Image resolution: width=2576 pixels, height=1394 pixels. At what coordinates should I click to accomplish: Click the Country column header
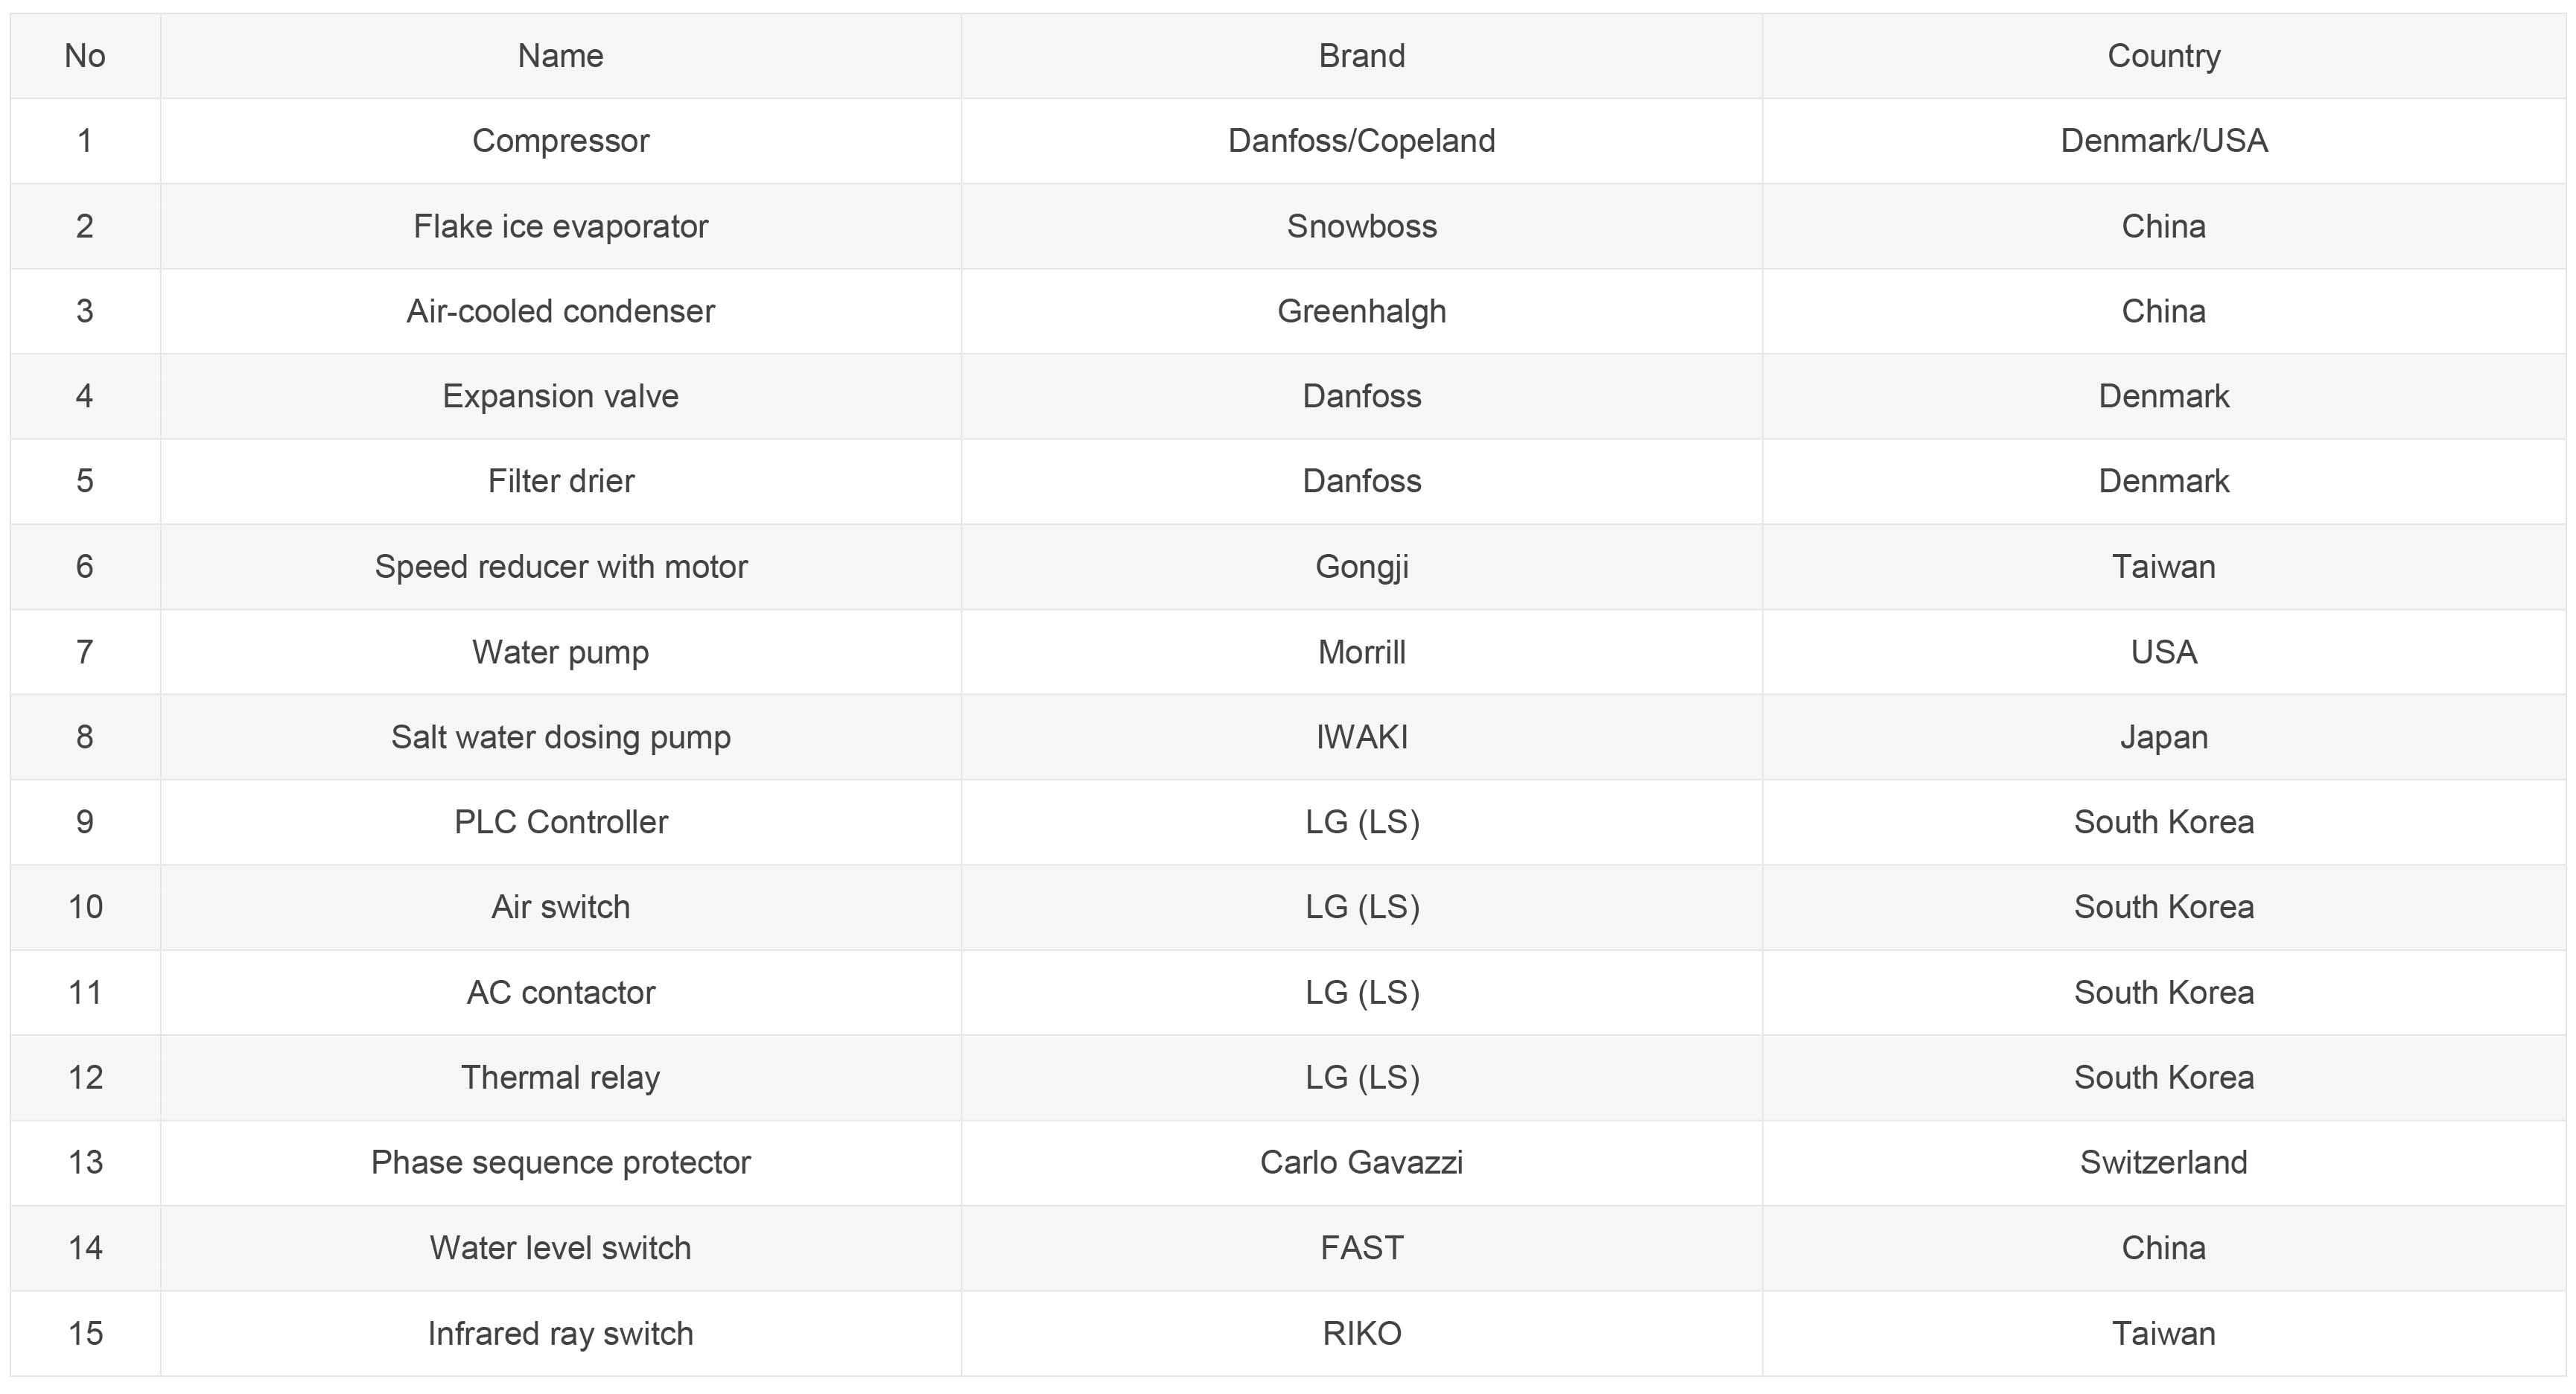tap(2163, 56)
